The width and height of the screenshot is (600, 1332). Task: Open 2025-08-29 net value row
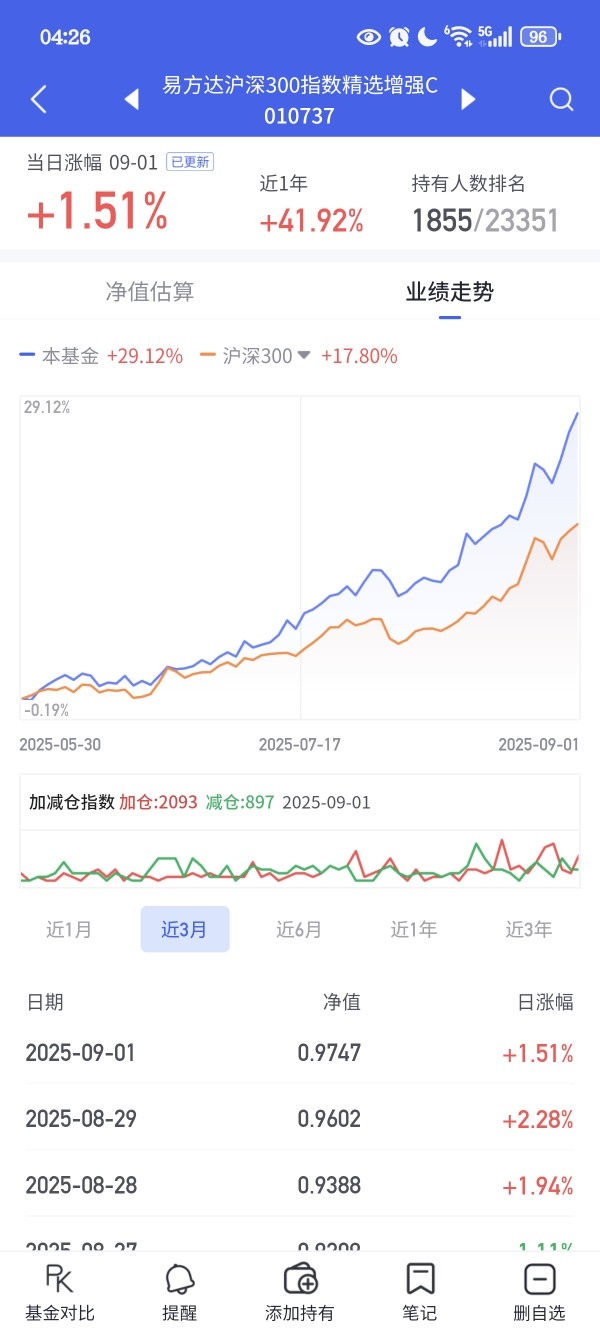tap(300, 1118)
